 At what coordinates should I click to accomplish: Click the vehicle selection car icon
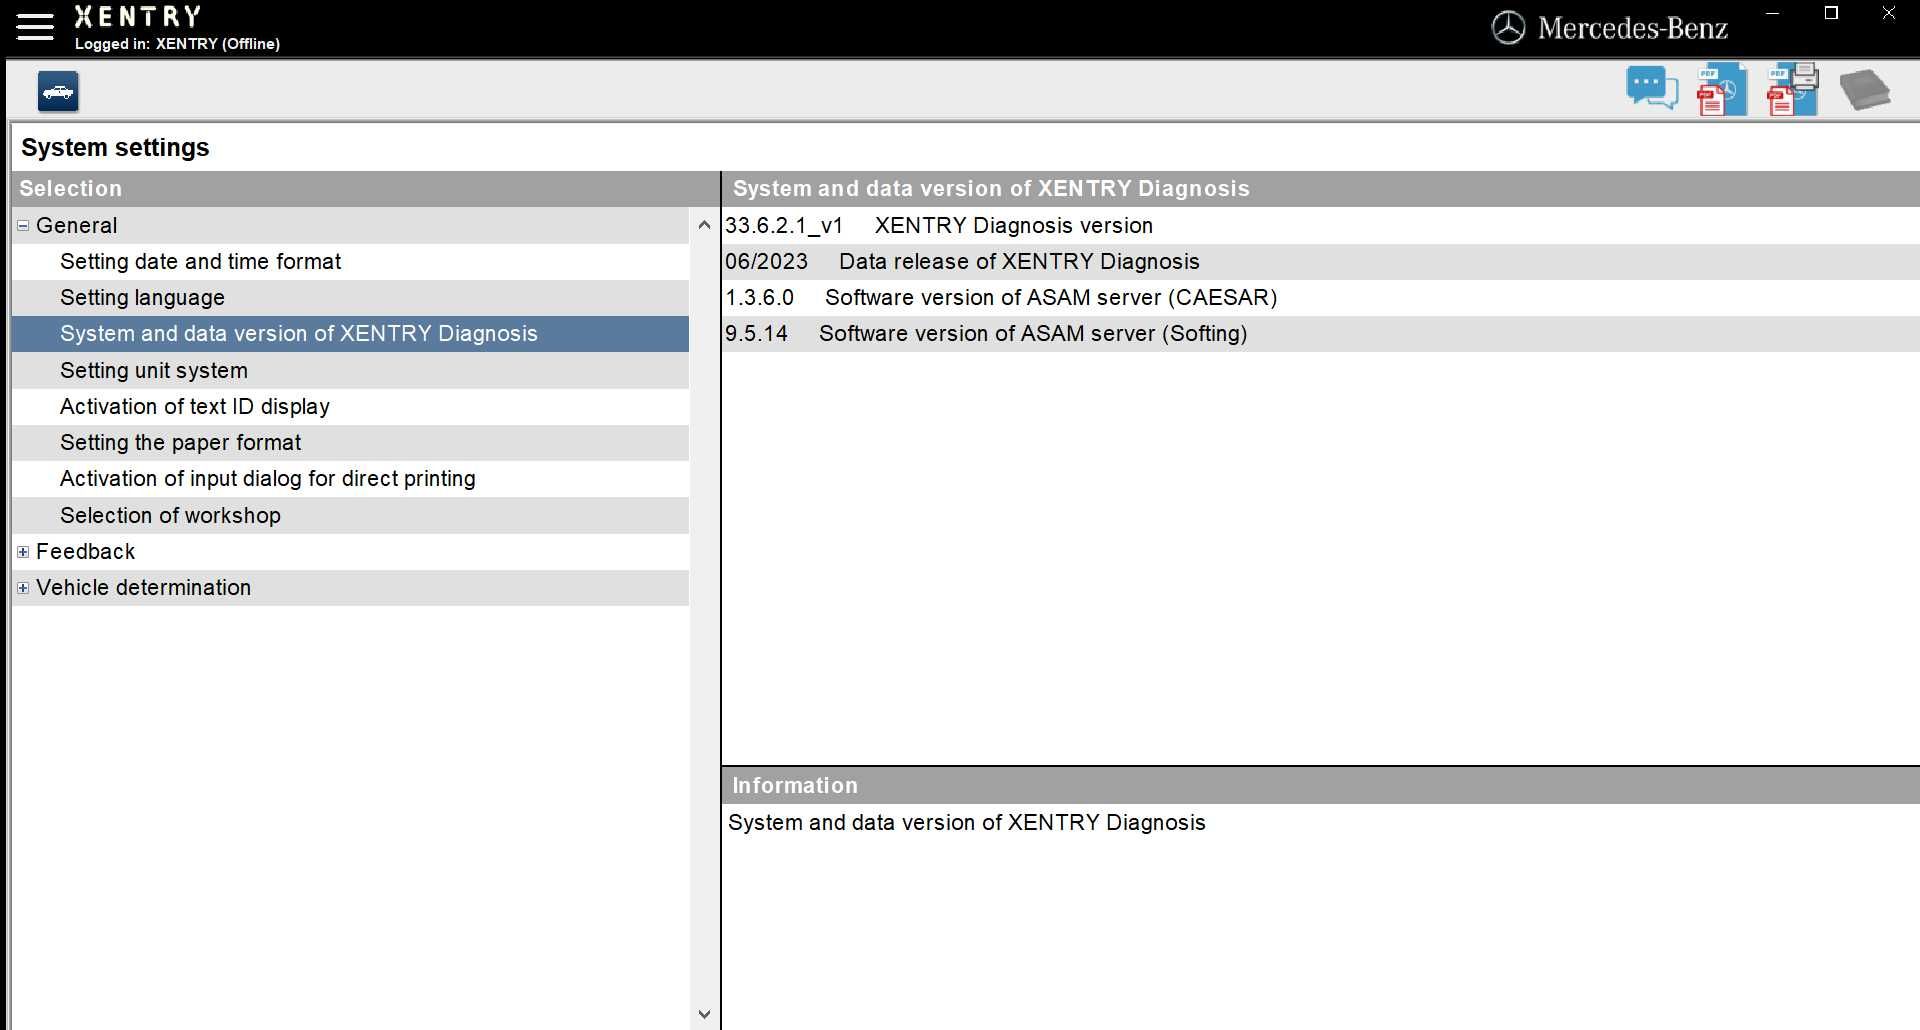[58, 92]
